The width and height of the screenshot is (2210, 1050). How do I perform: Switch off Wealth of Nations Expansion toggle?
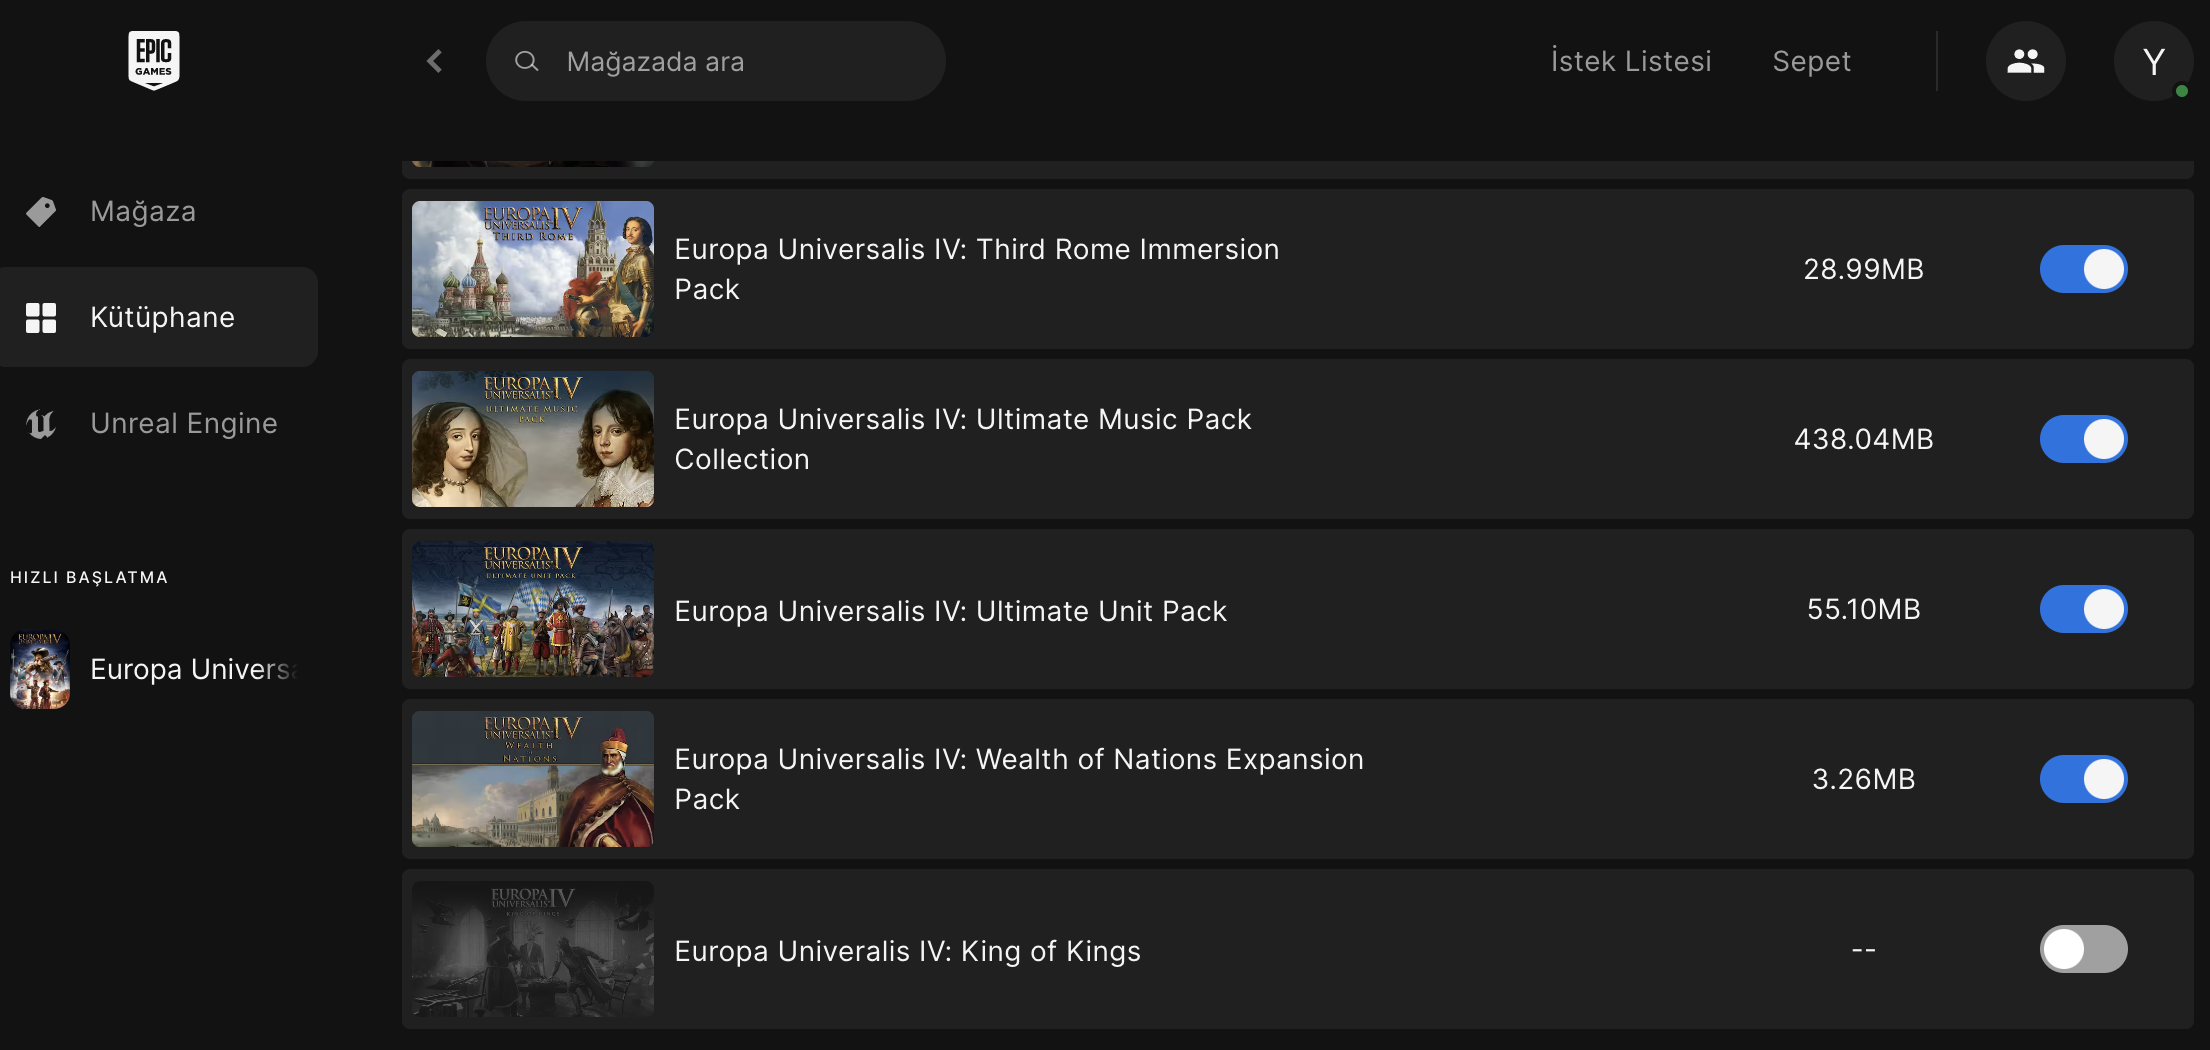(2083, 779)
